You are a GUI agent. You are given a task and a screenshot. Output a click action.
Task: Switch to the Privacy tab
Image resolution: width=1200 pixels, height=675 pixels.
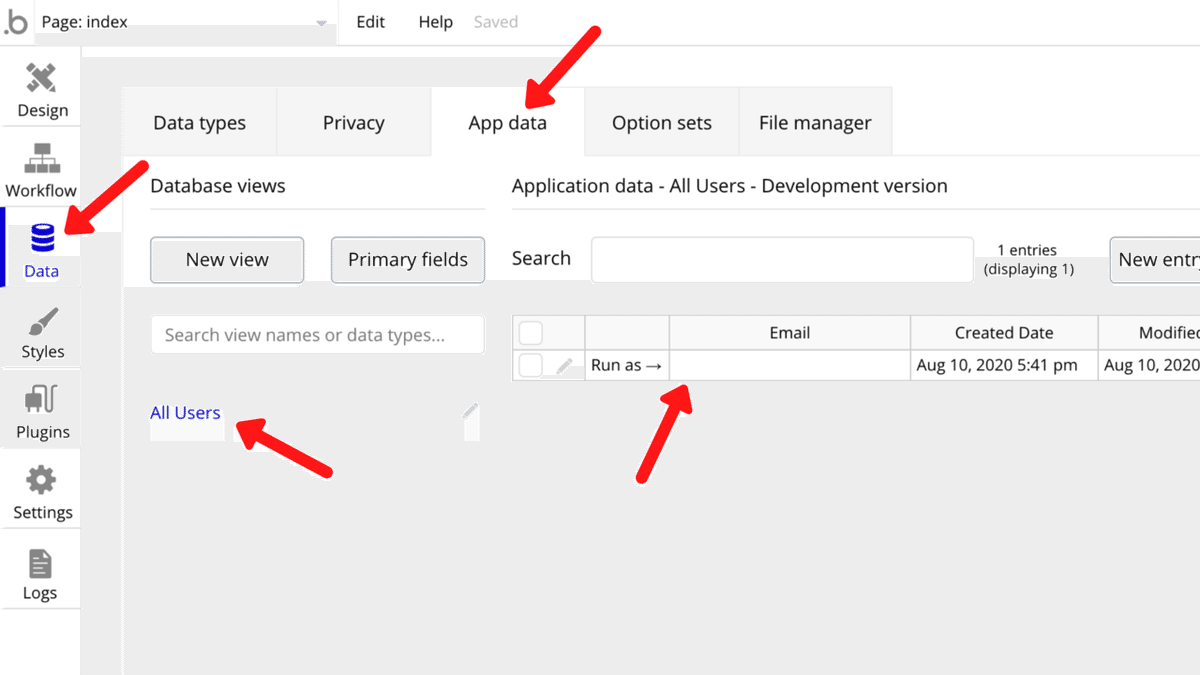353,123
